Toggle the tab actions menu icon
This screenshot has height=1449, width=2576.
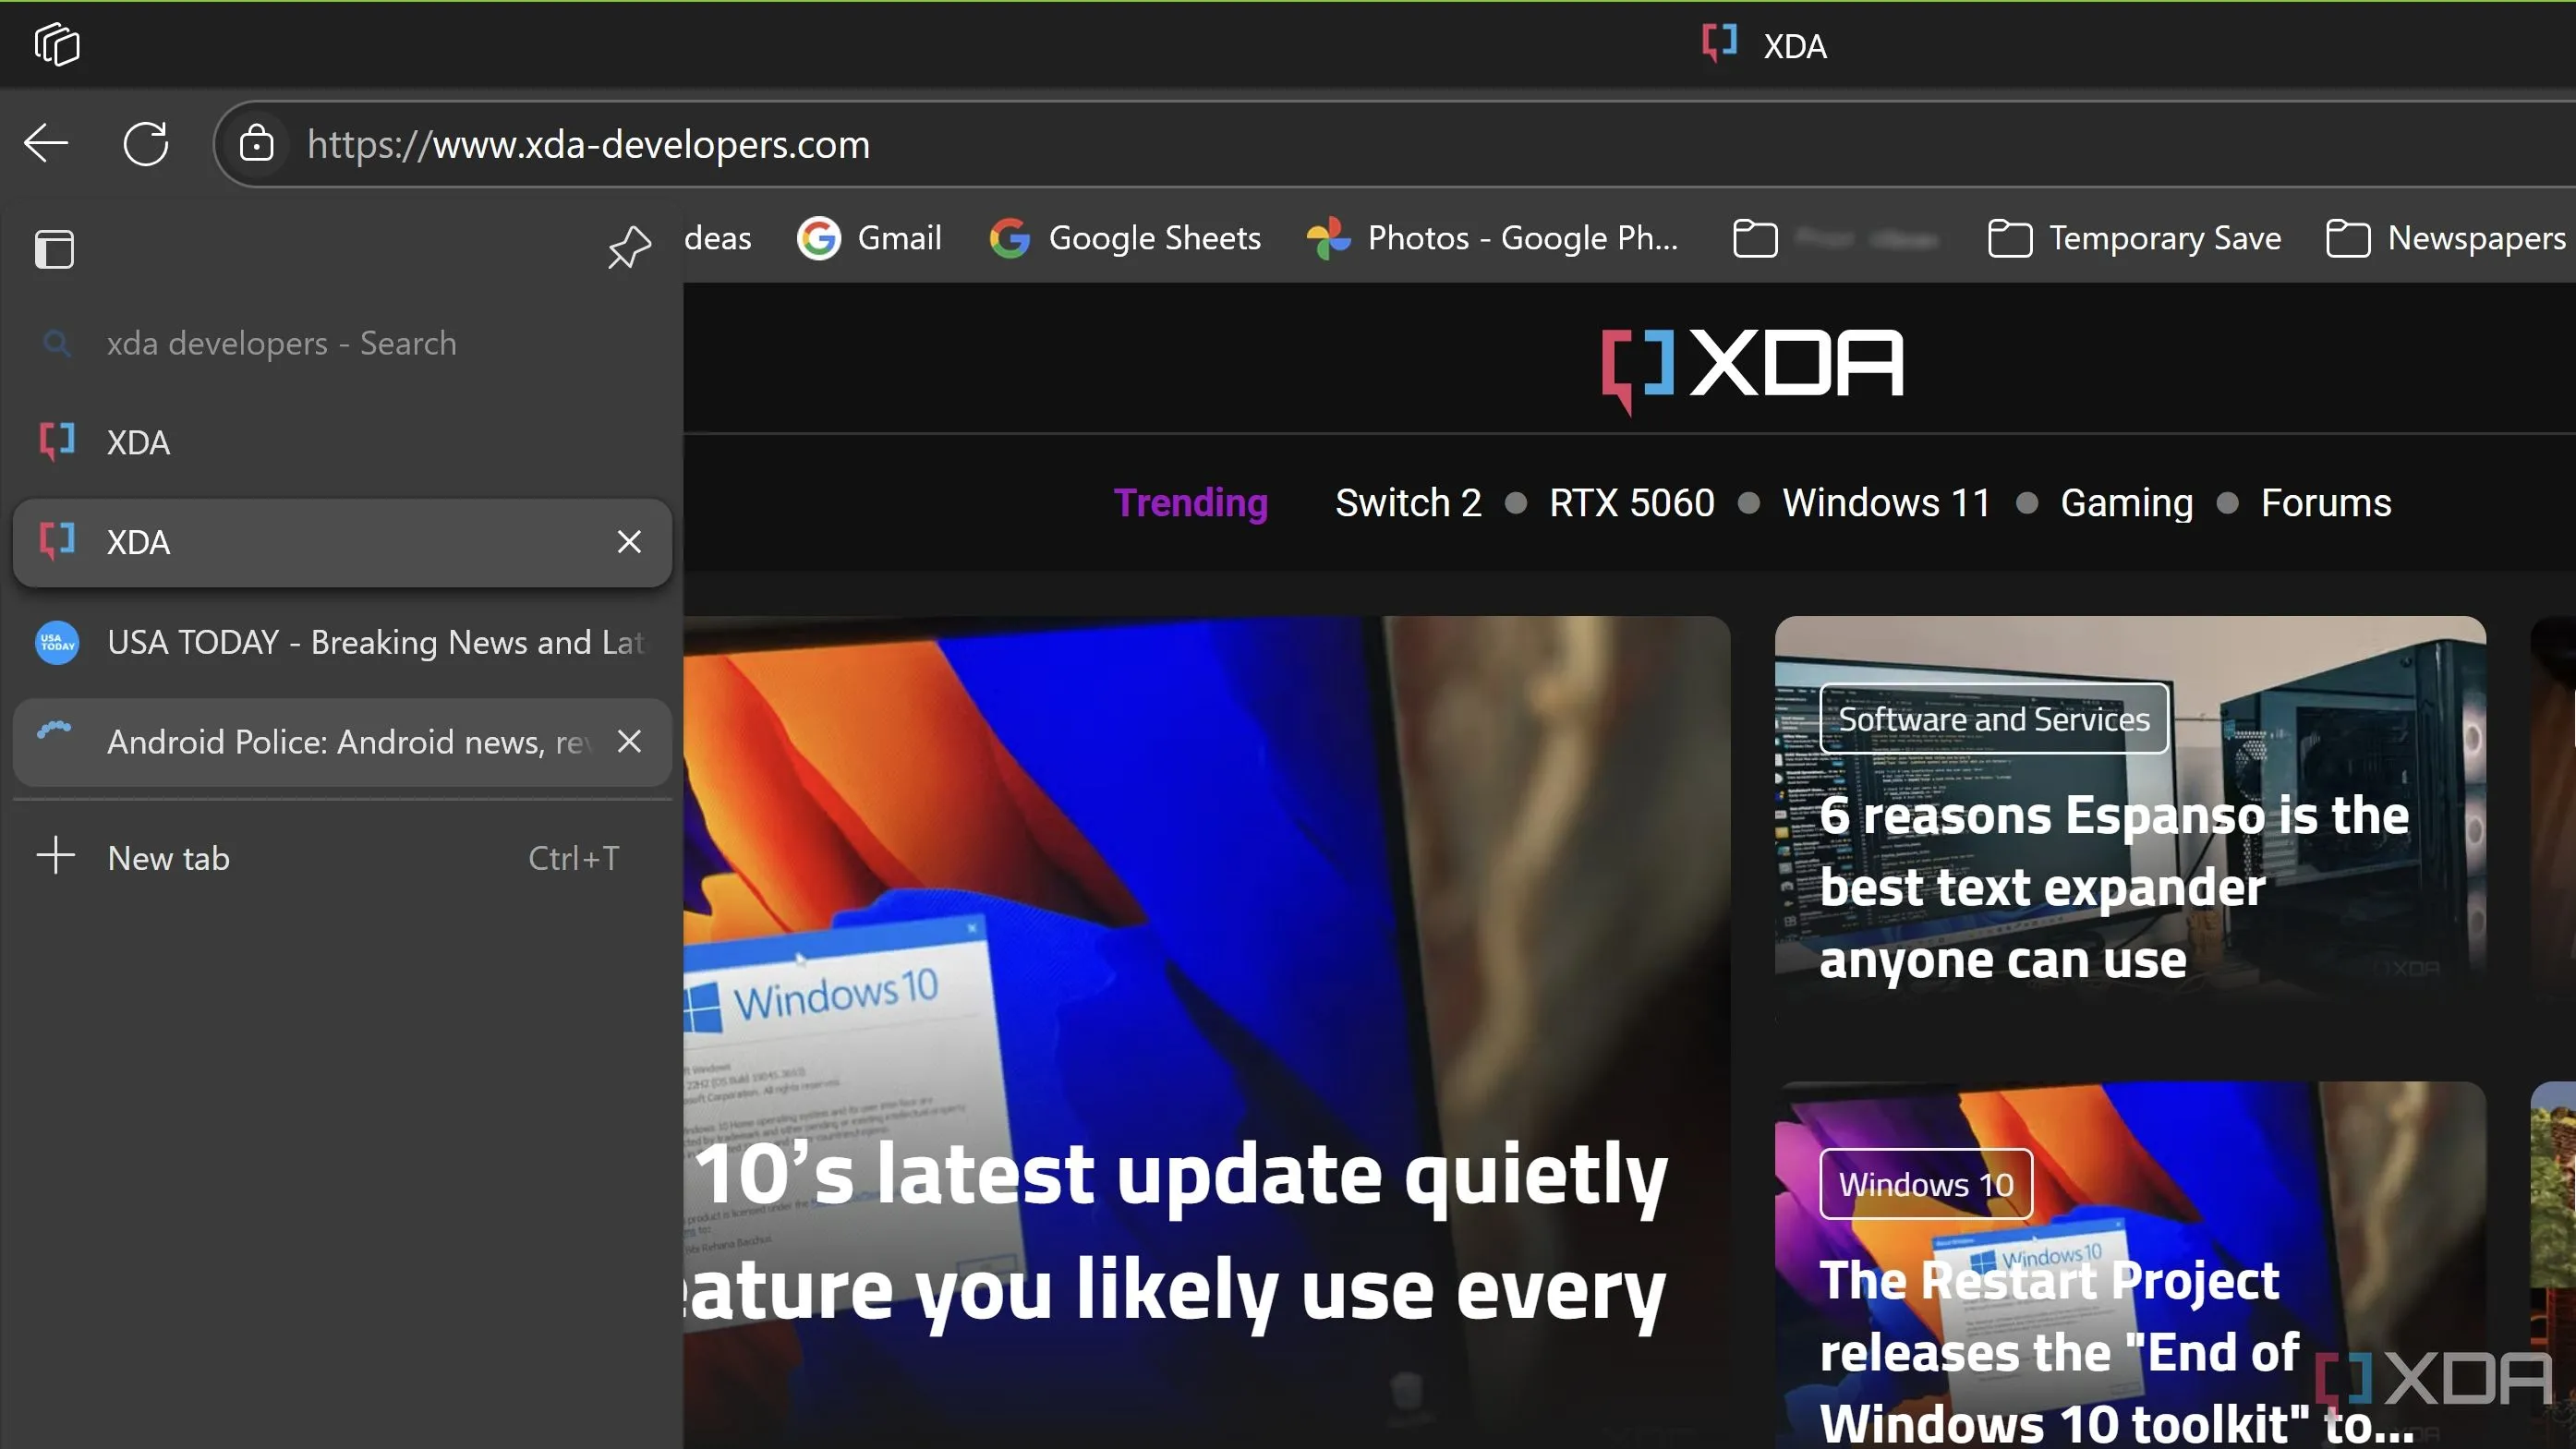click(55, 249)
